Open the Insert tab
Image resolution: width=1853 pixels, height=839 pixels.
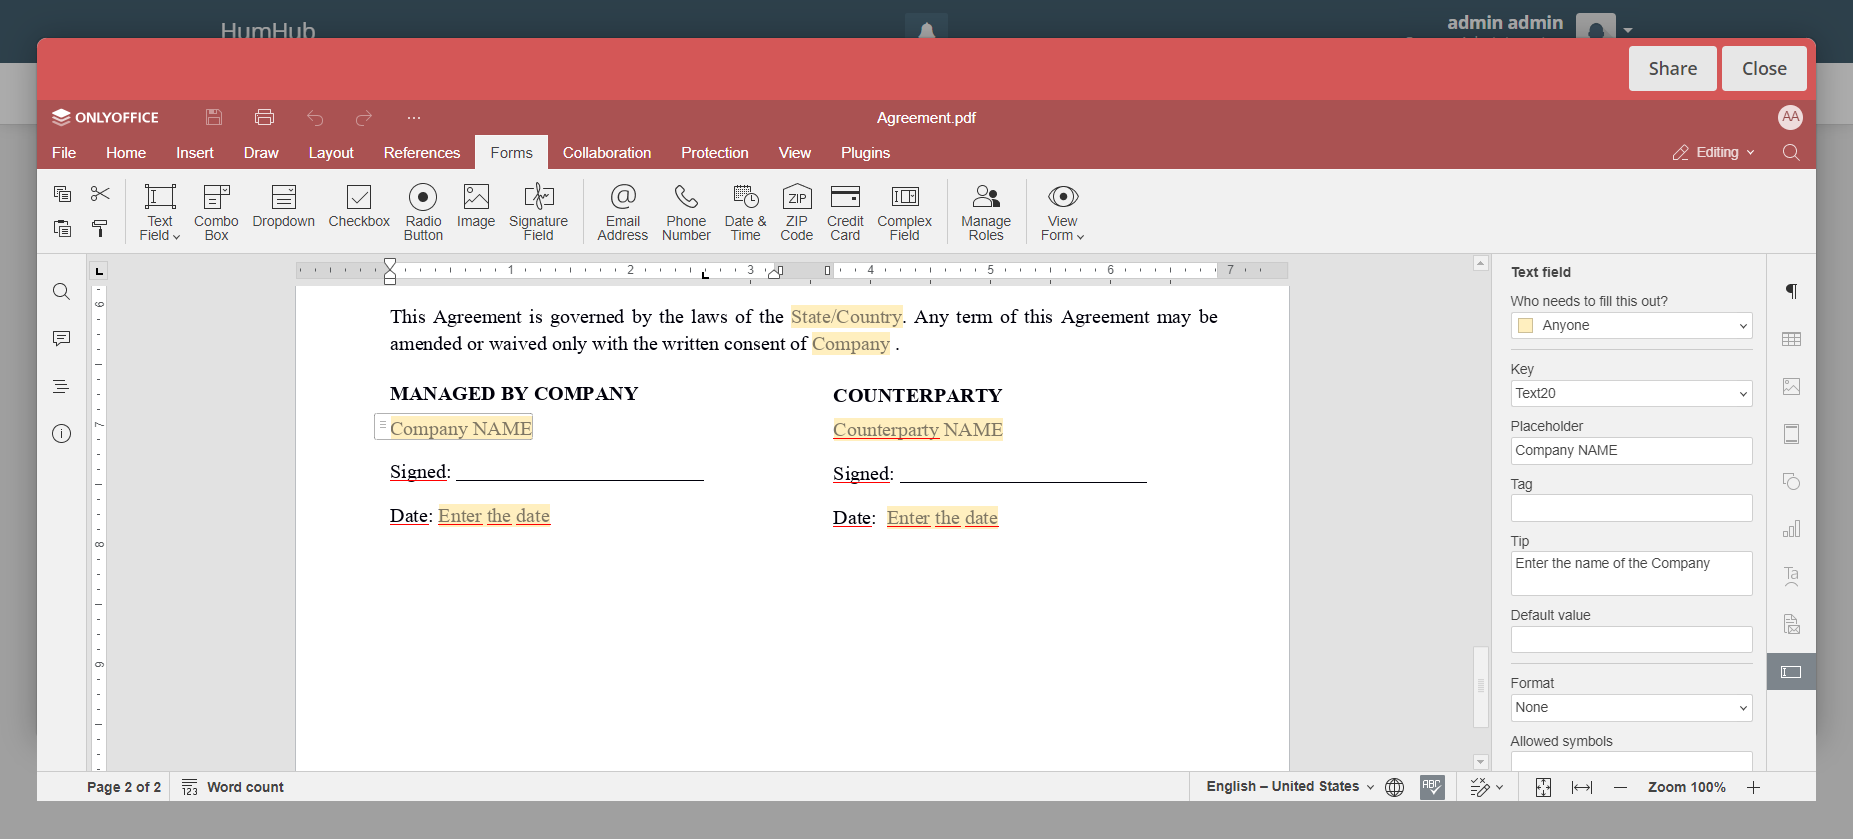(x=195, y=153)
